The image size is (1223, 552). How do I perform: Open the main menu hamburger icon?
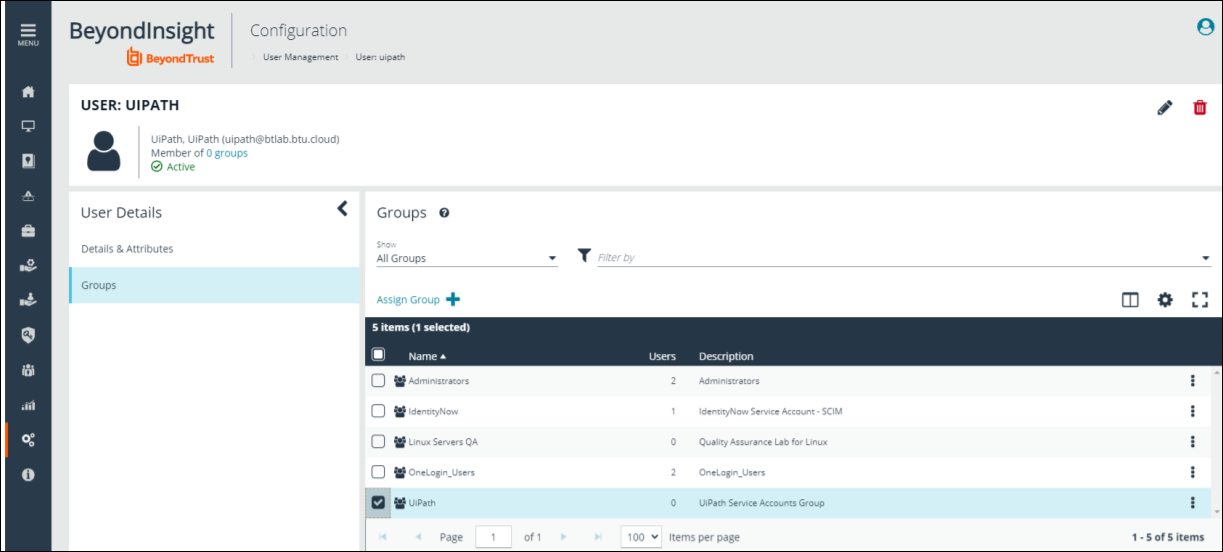[x=28, y=33]
